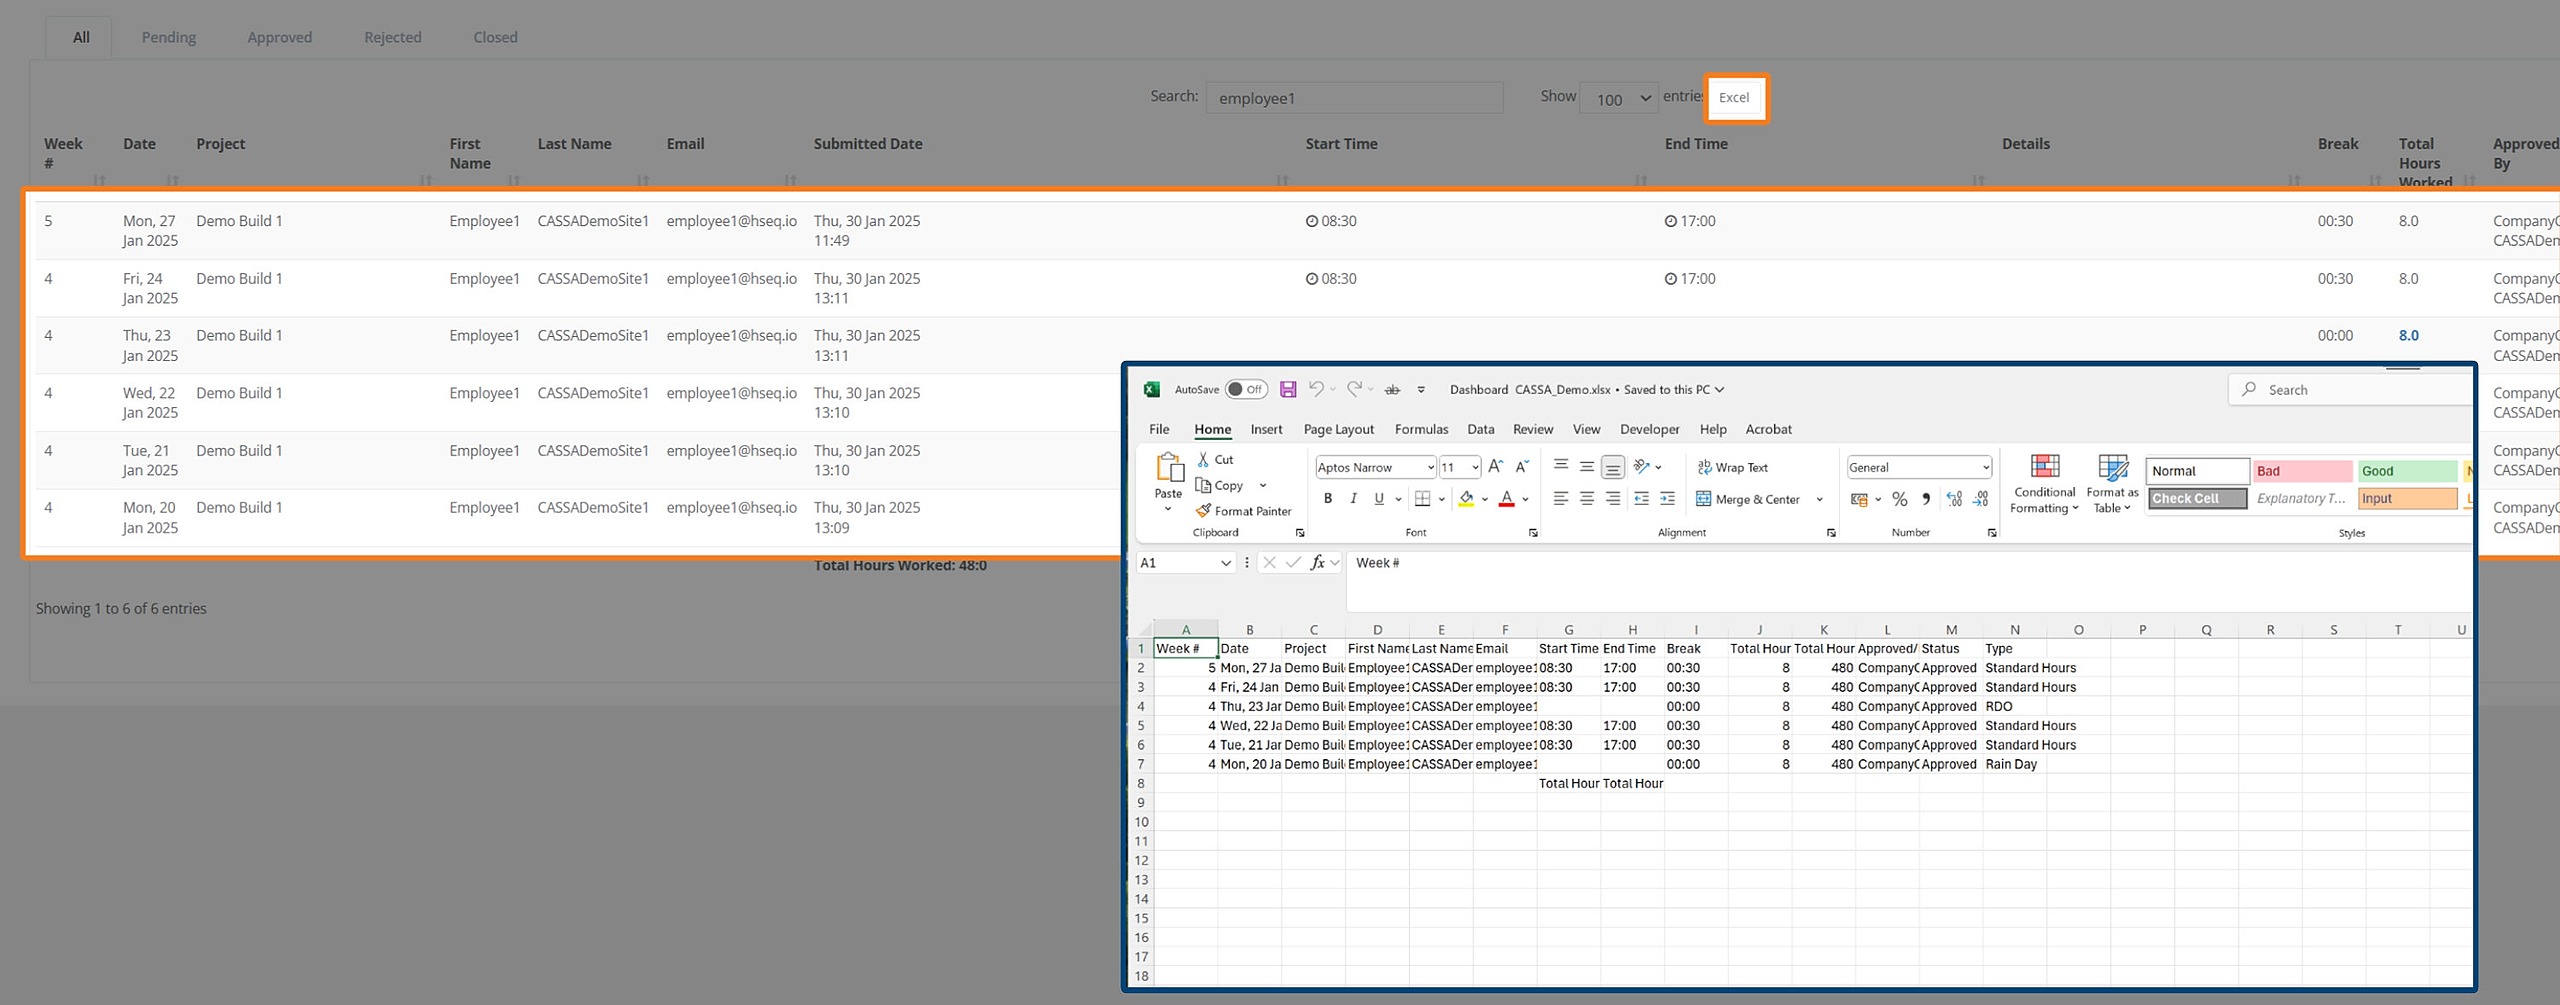Apply bold with the B icon
Image resolution: width=2560 pixels, height=1005 pixels.
1328,499
